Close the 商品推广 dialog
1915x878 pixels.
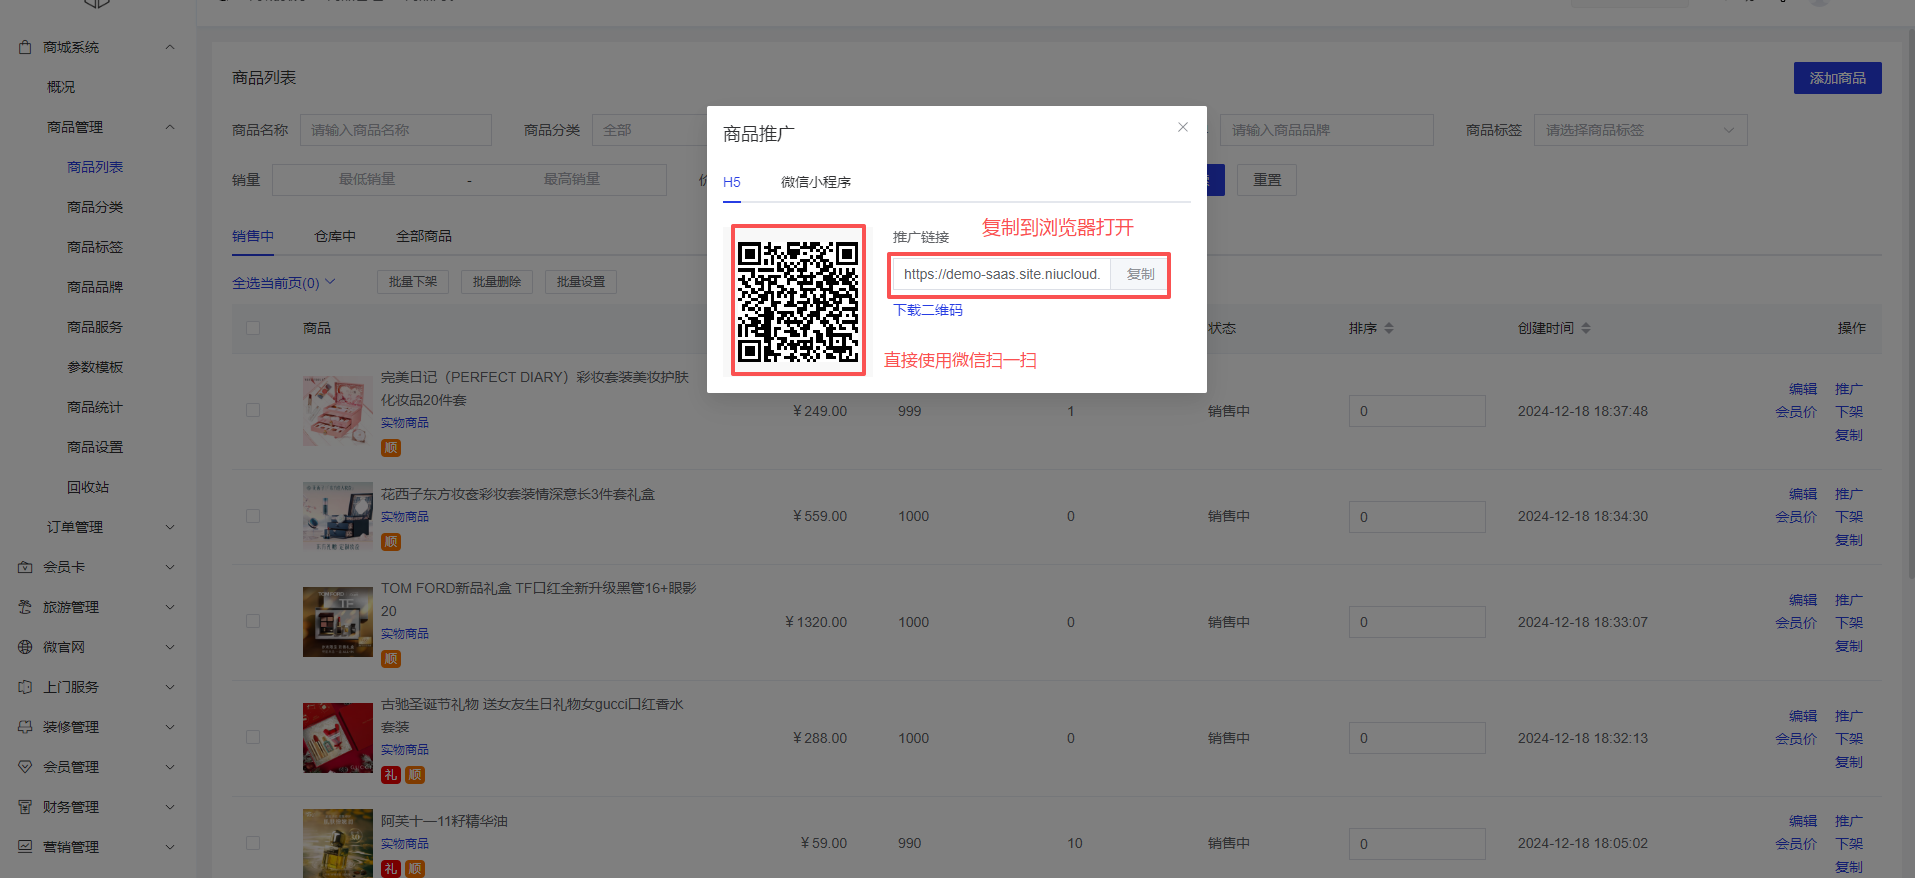pyautogui.click(x=1182, y=127)
